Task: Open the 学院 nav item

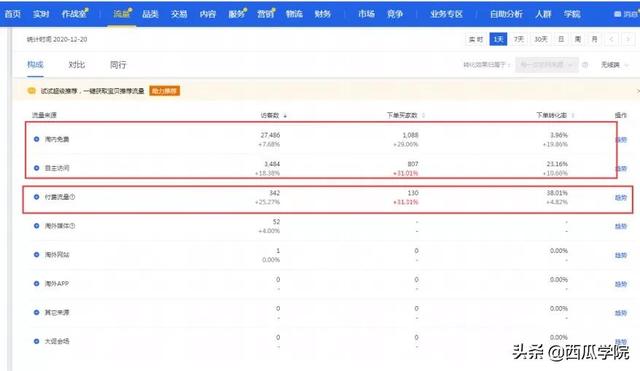Action: (x=572, y=14)
